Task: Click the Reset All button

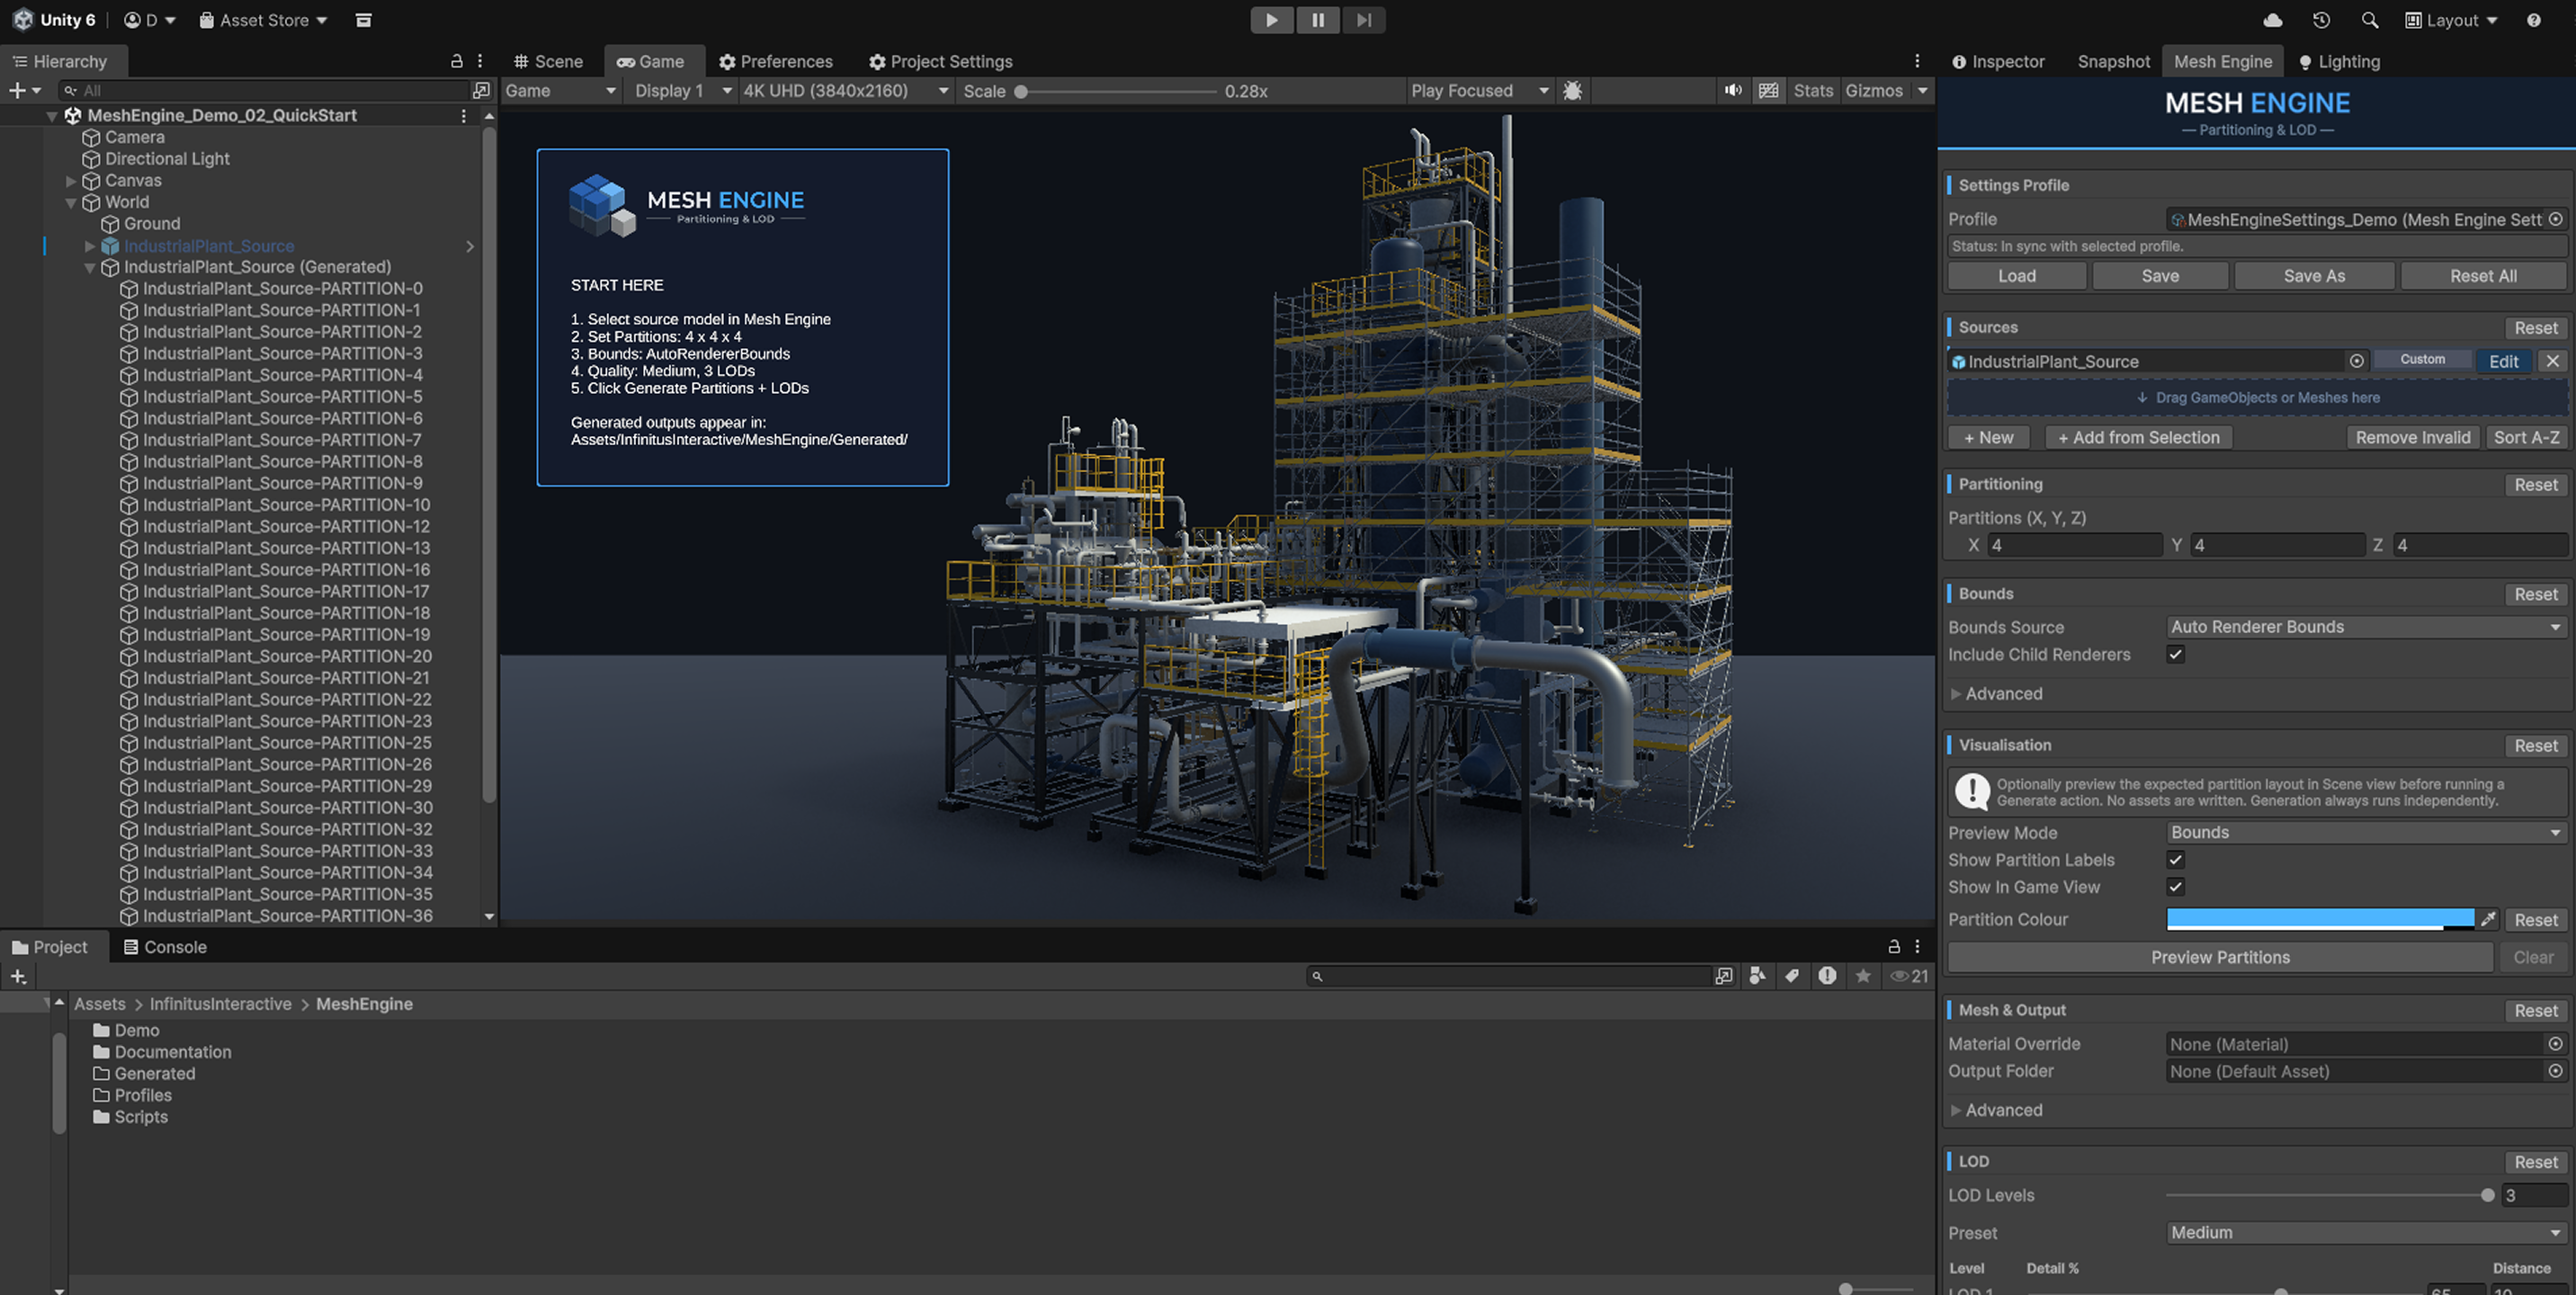Action: (2483, 276)
